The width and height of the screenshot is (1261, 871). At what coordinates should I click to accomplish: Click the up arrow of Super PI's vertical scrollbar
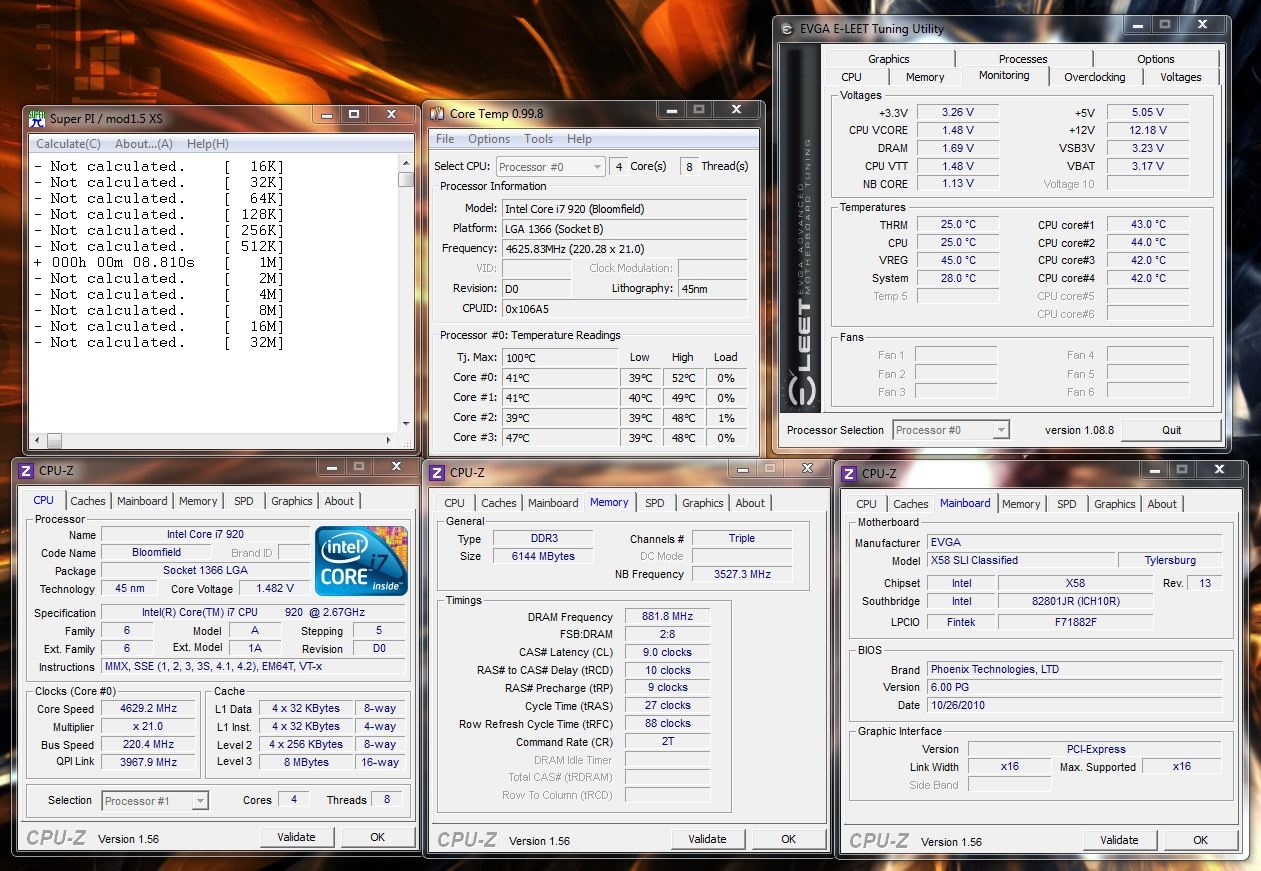point(405,162)
